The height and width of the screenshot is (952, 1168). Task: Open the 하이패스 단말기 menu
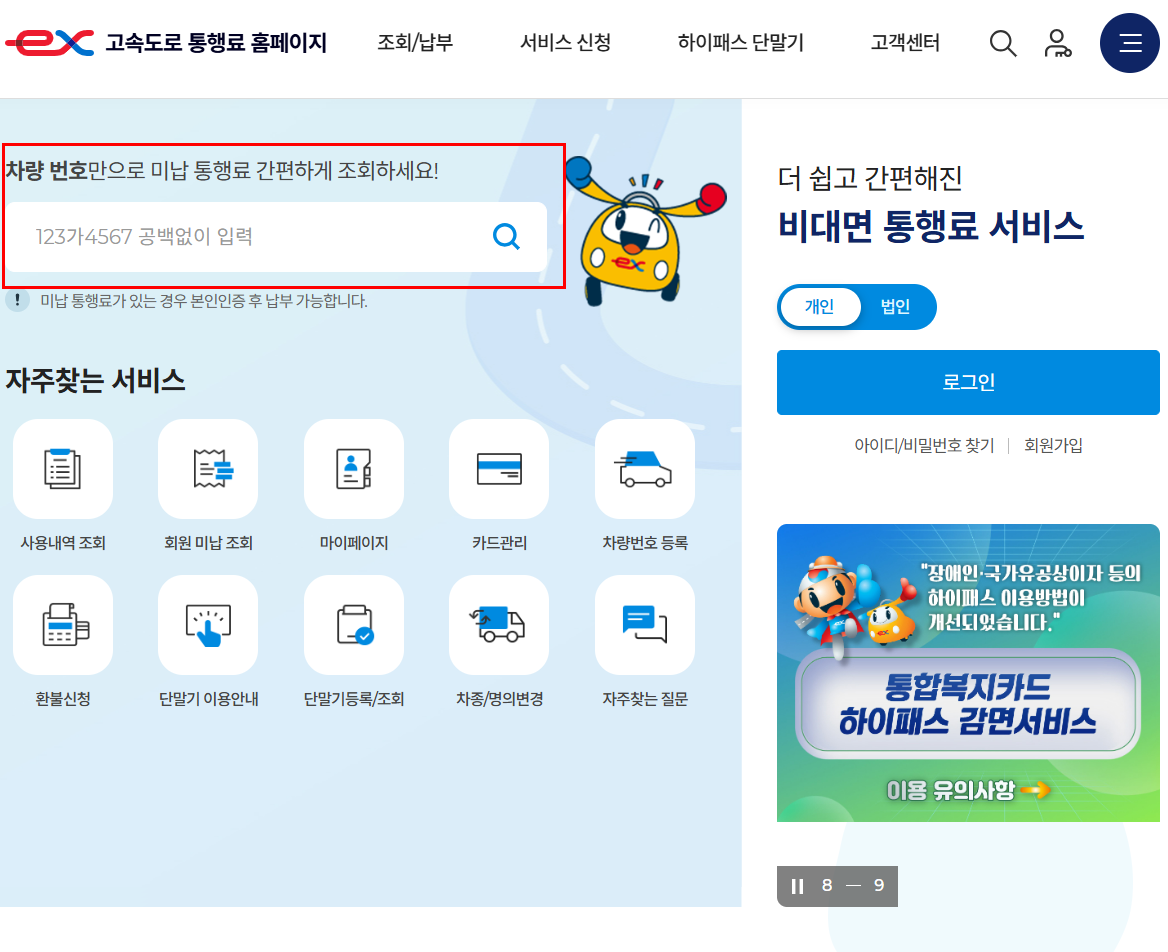point(740,42)
